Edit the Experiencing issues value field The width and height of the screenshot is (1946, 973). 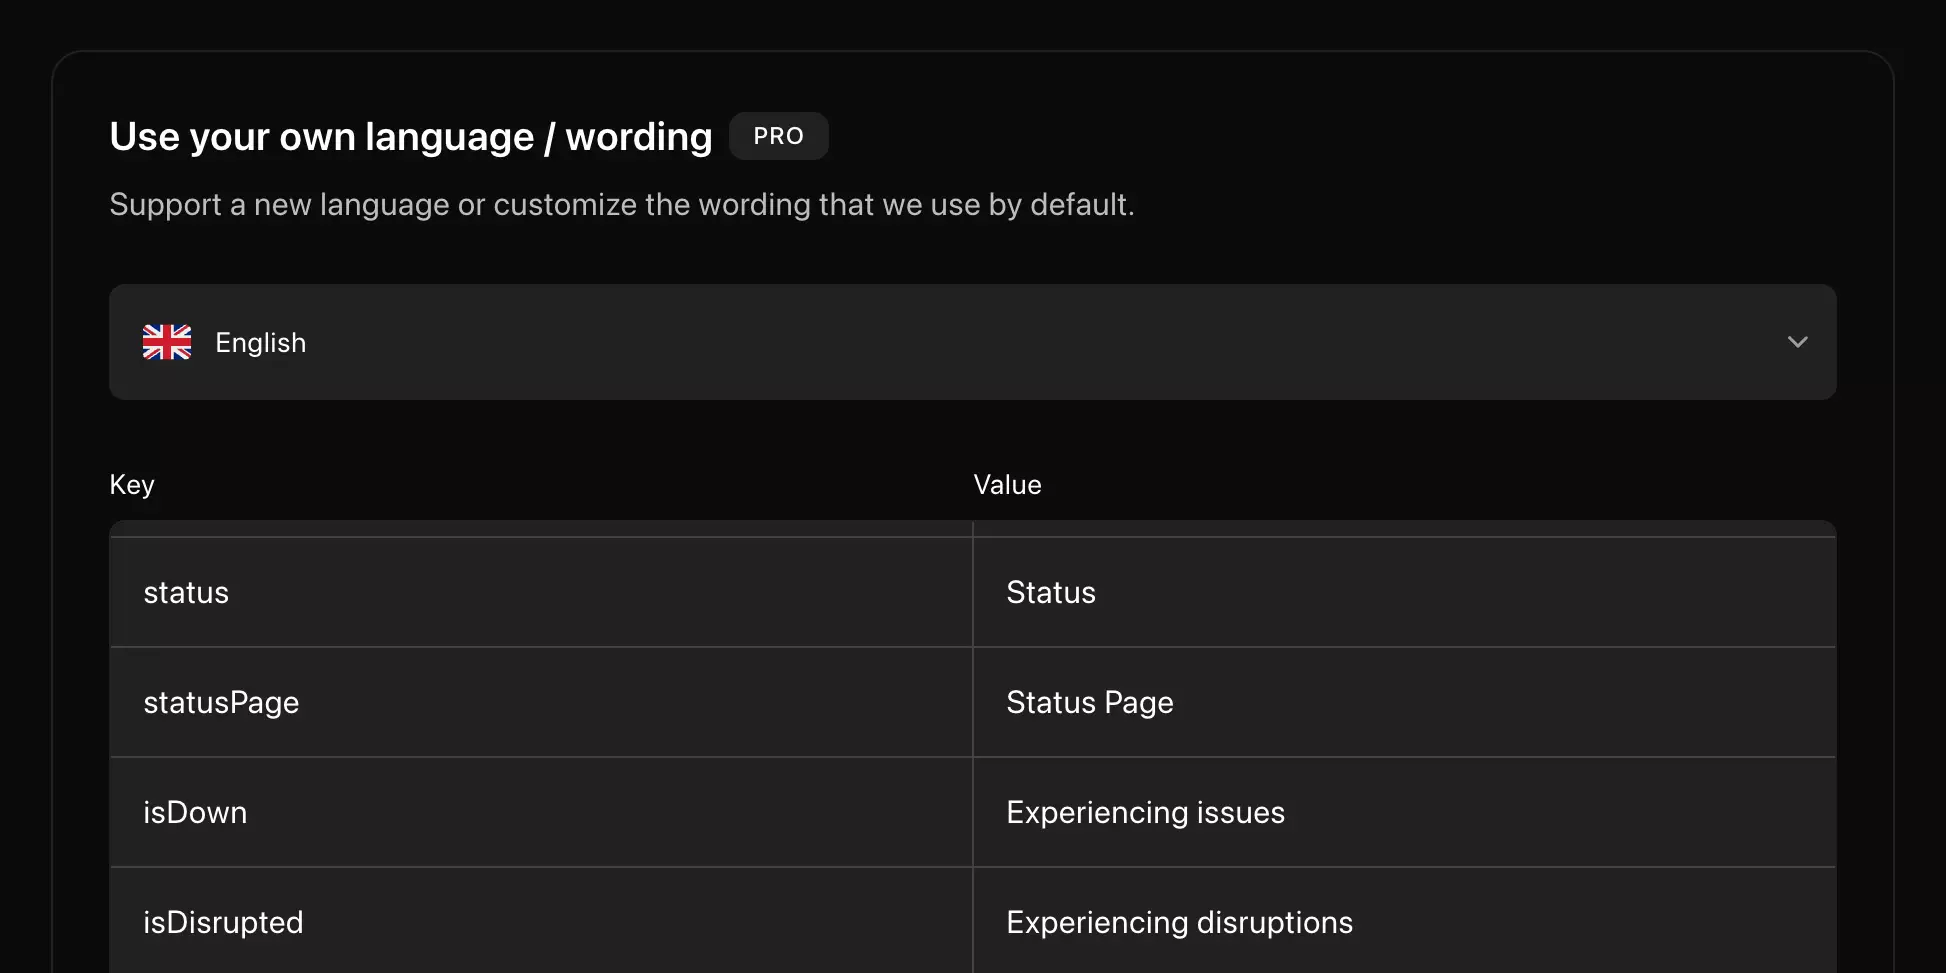[1404, 812]
